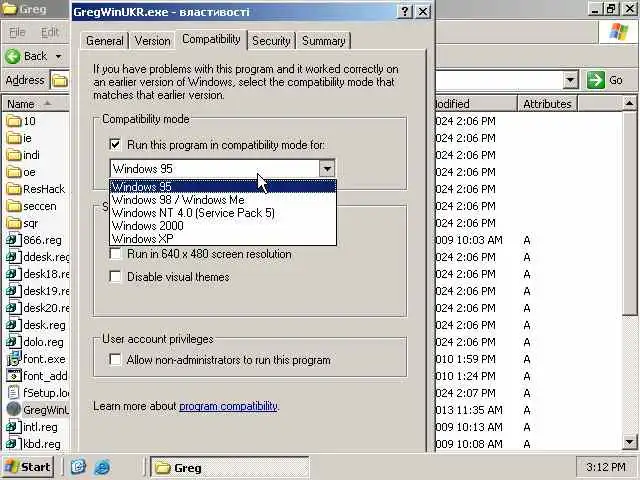Click the Windows flag logo icon

619,31
